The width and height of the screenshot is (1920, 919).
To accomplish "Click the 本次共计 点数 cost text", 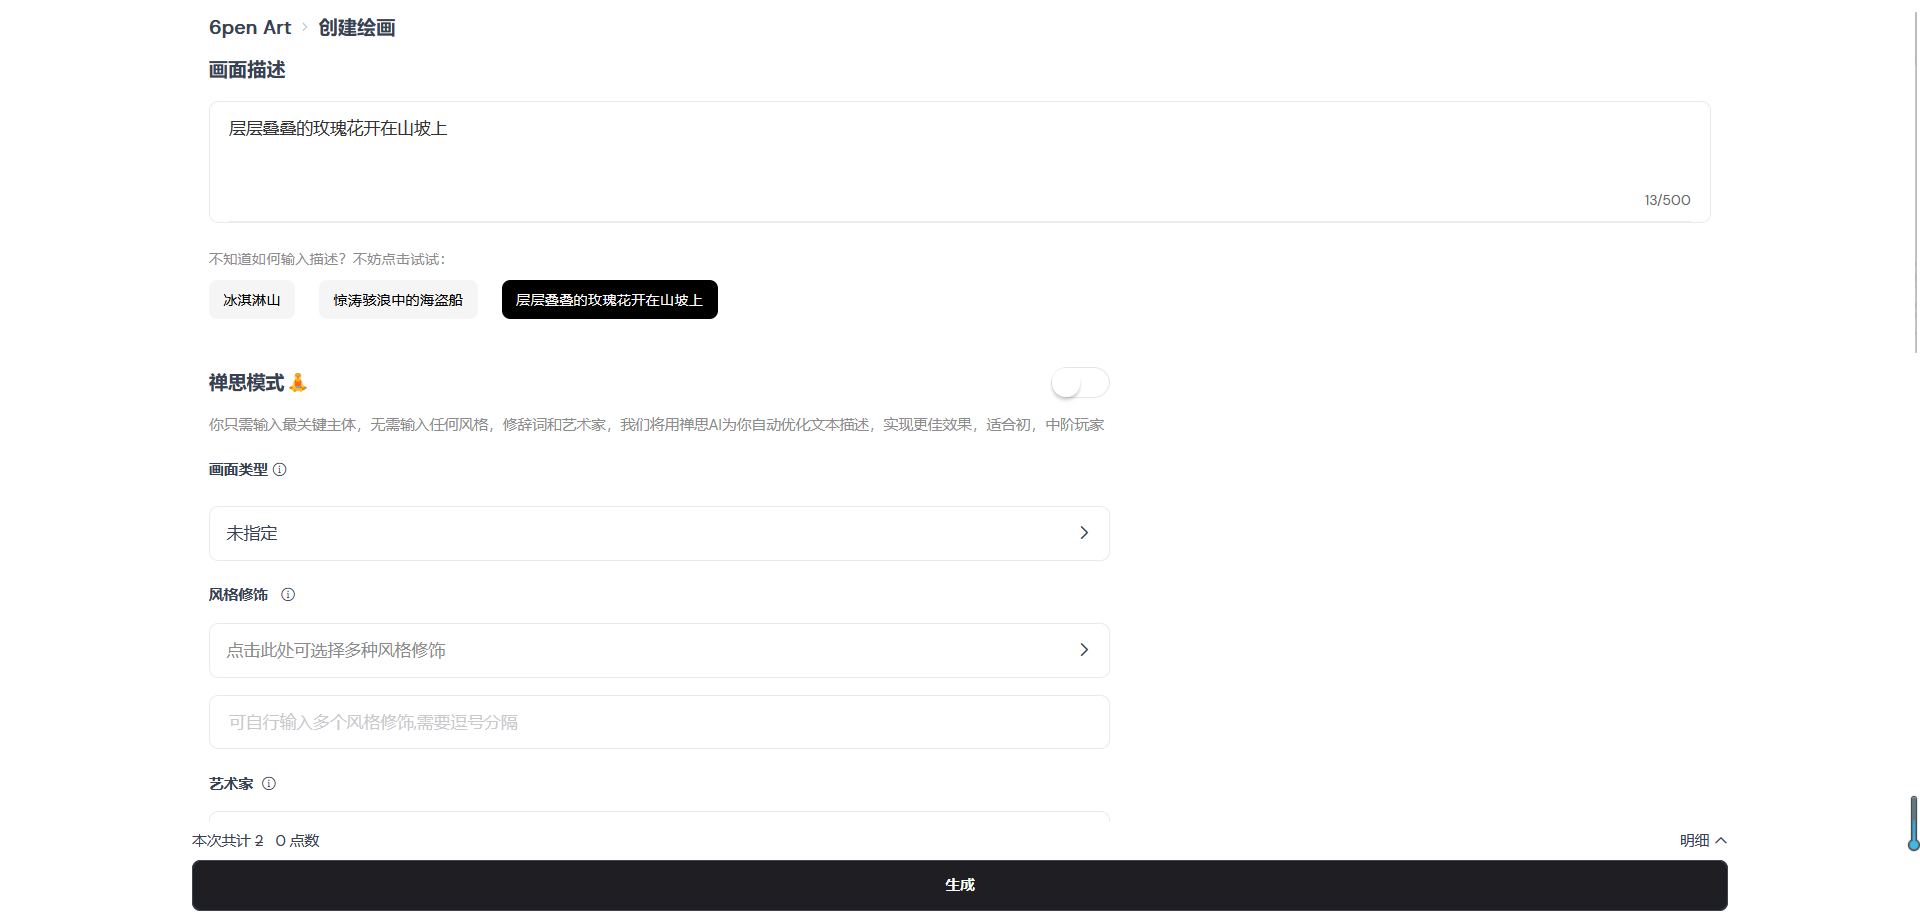I will tap(256, 840).
